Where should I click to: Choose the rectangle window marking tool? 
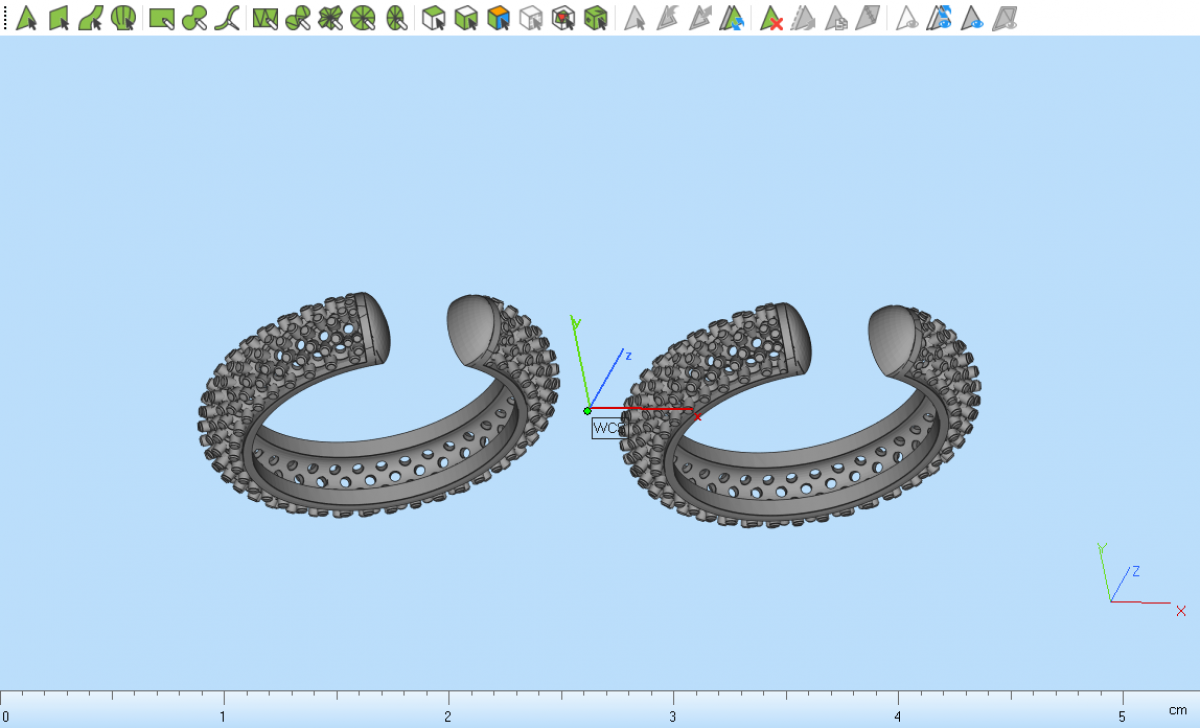(161, 17)
